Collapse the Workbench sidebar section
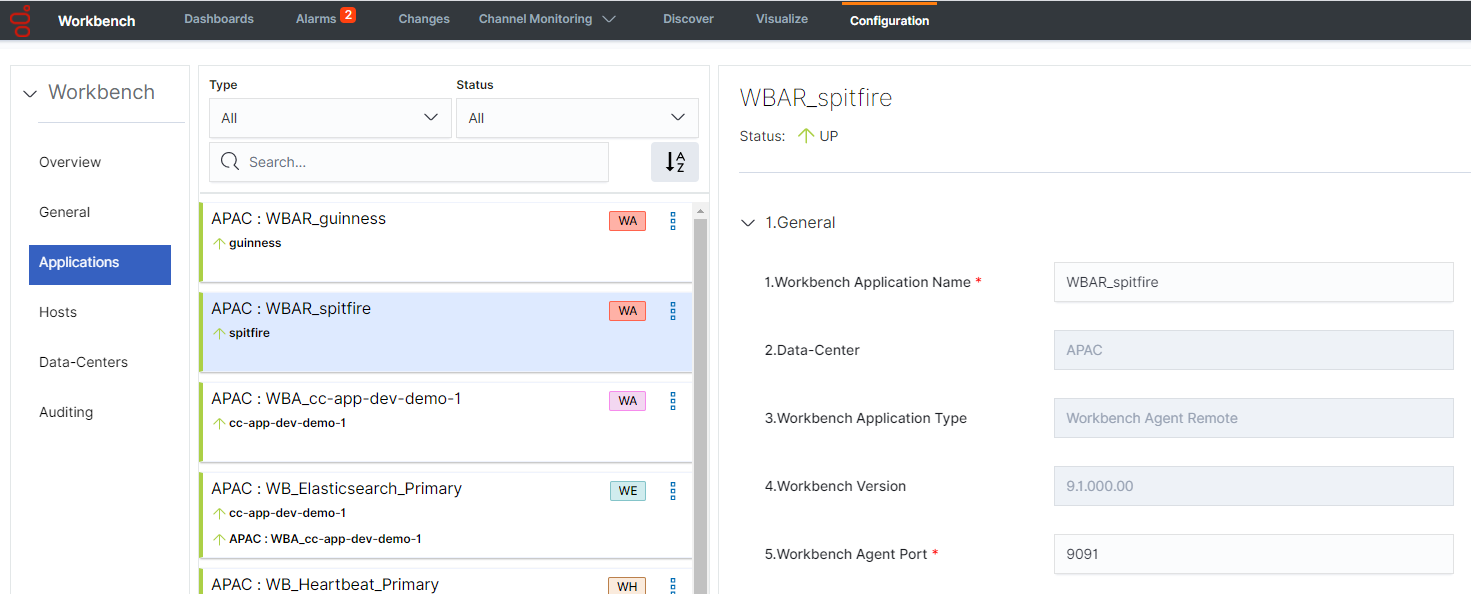 [x=30, y=93]
